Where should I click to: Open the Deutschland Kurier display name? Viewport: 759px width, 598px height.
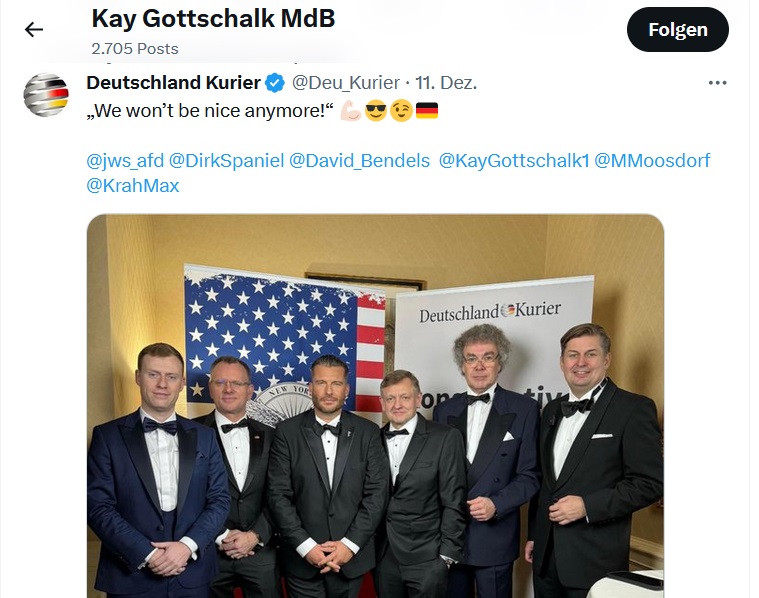(x=173, y=83)
